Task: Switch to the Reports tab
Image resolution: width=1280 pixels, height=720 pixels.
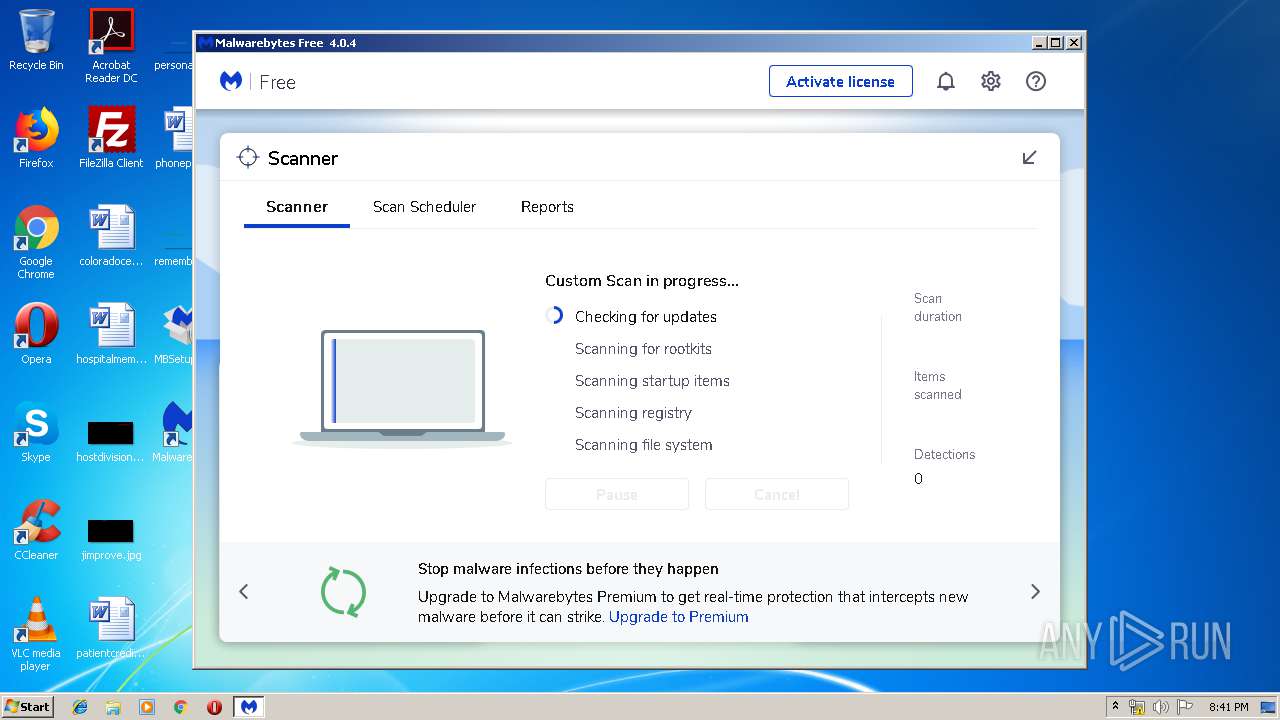Action: (x=547, y=207)
